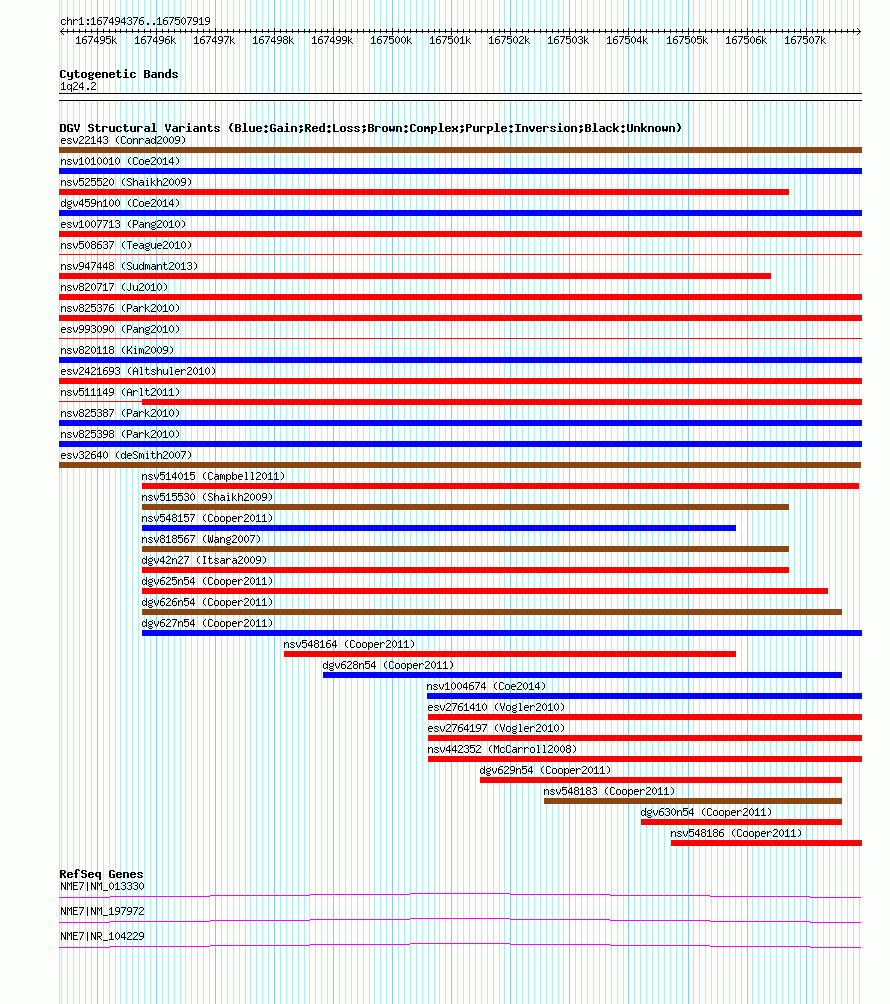
Task: Select dgv628n54 (Cooper2011) label
Action: point(388,666)
